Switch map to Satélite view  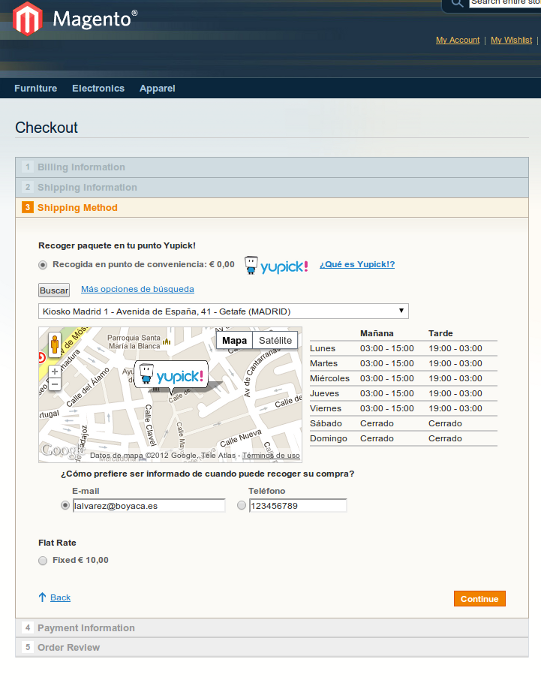click(x=275, y=340)
